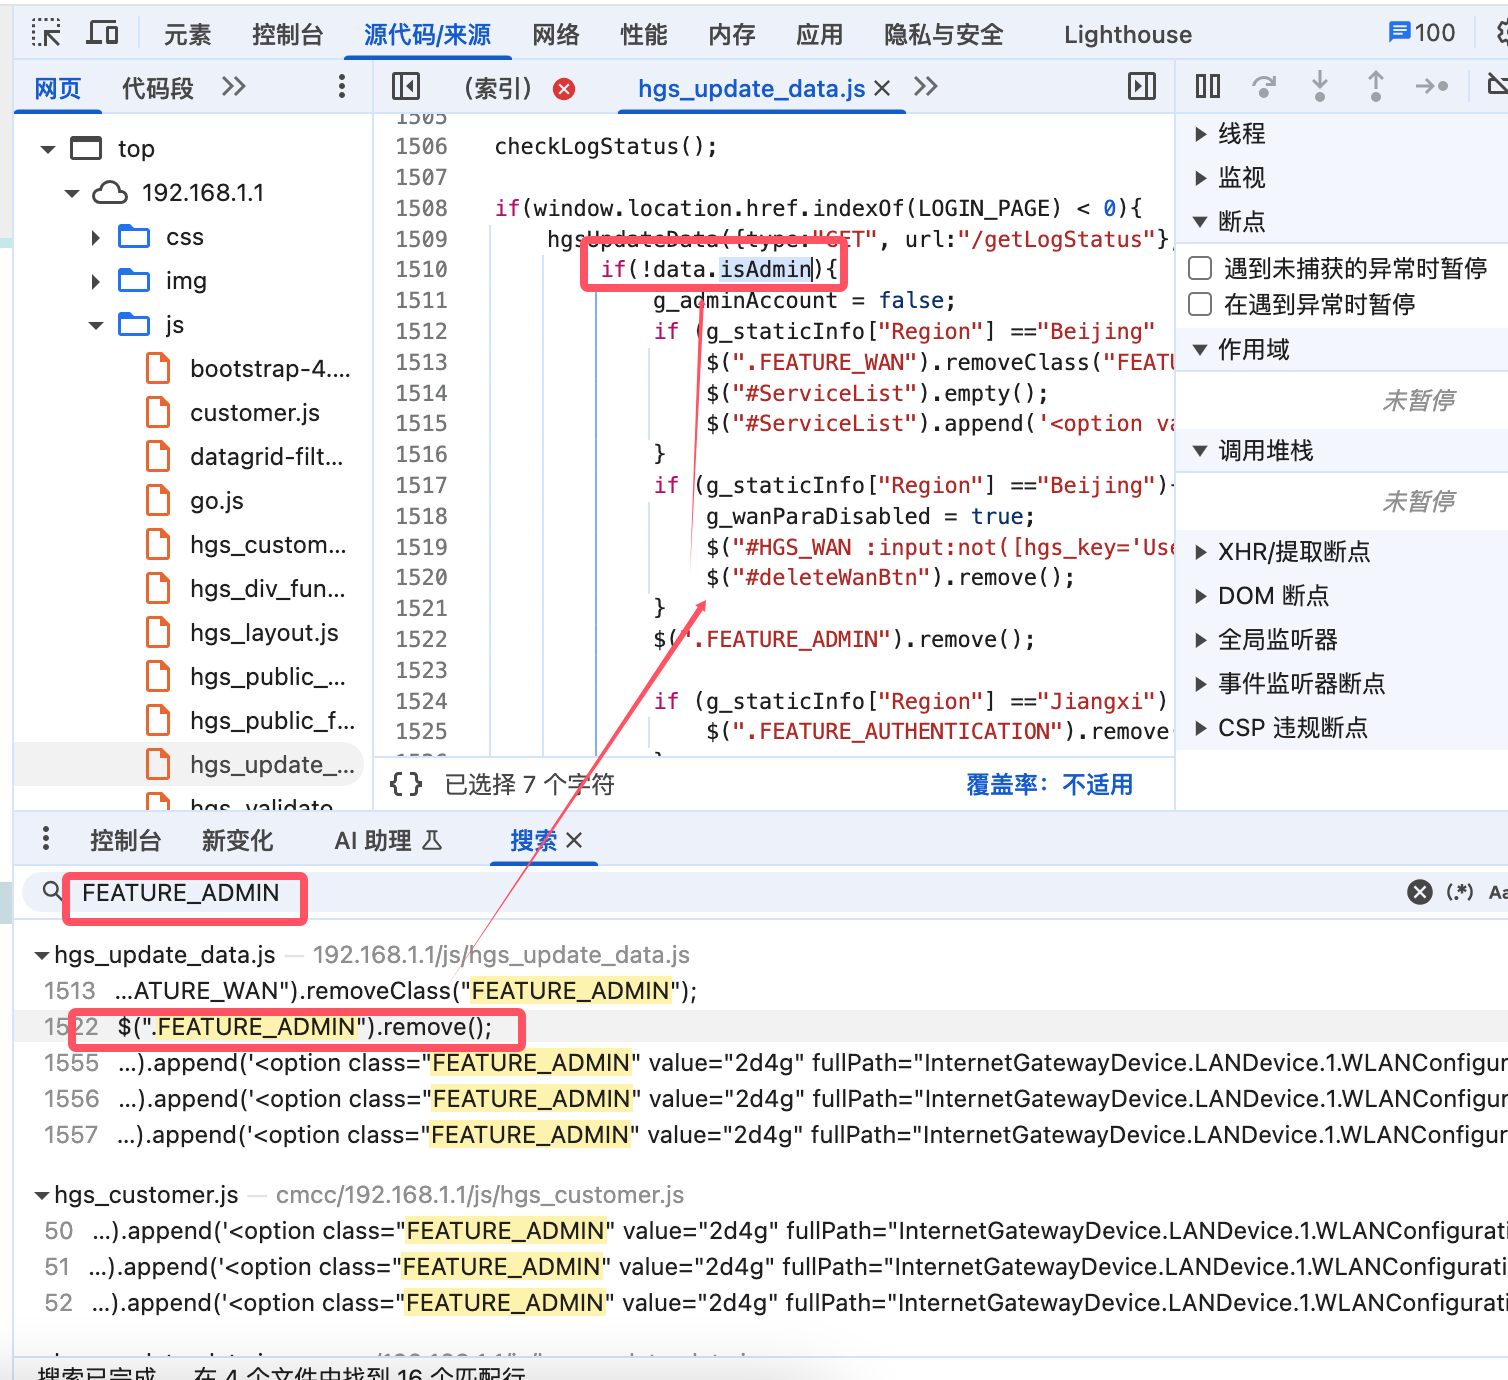Expand the css folder
Screen dimensions: 1508x1380
coord(96,237)
